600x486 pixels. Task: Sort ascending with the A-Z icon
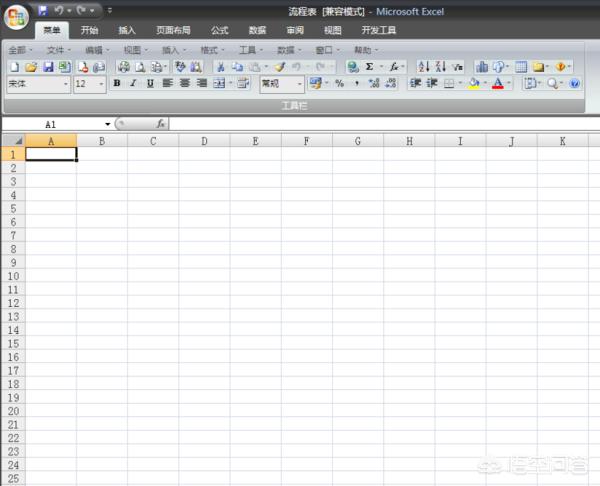[x=423, y=67]
